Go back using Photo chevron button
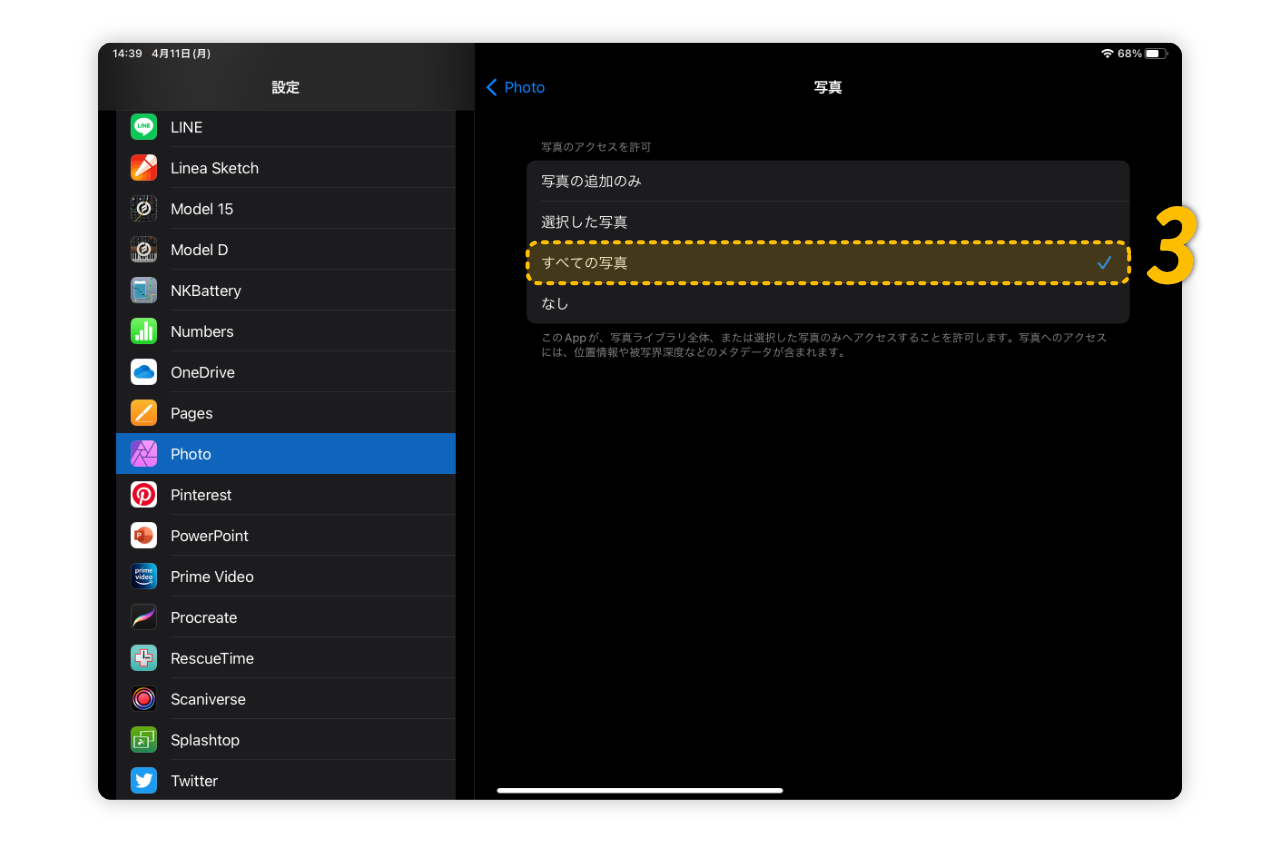 515,88
